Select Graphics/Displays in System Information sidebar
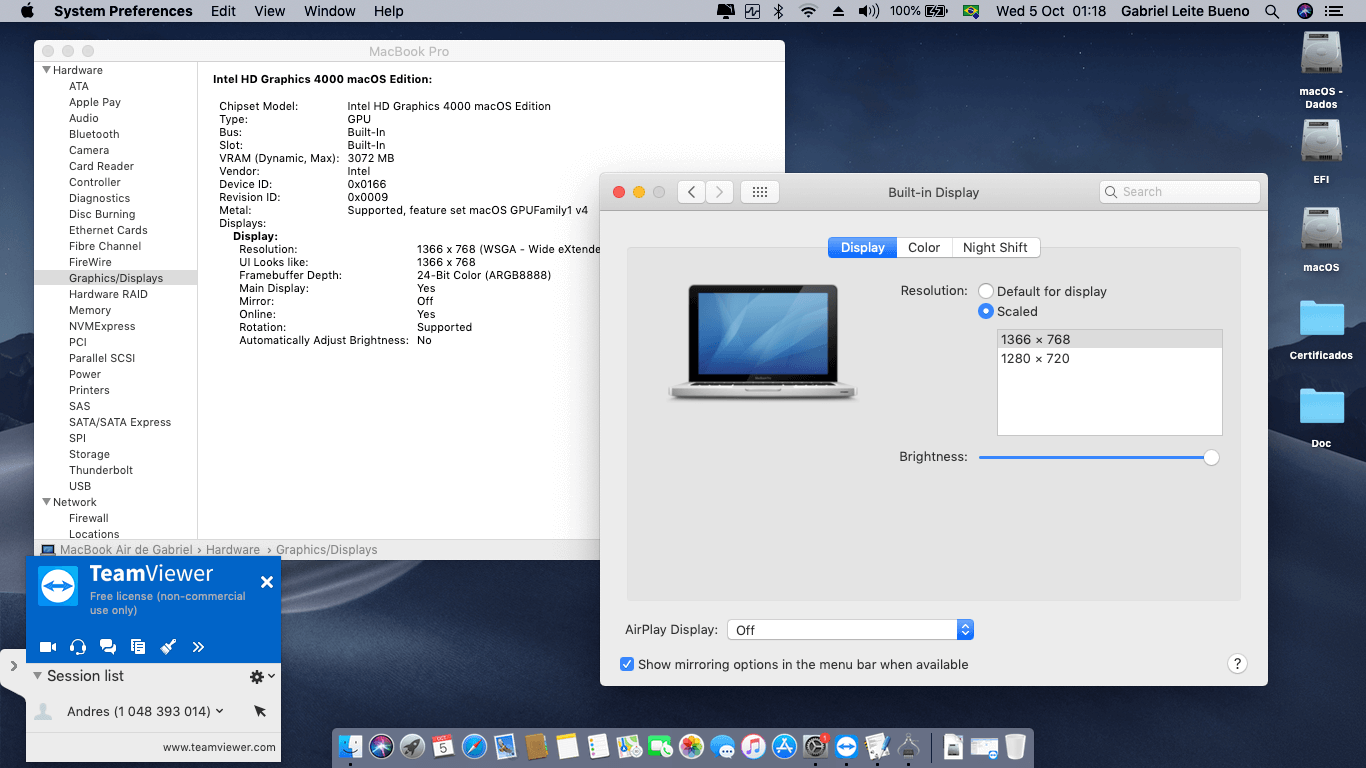1366x768 pixels. 116,278
